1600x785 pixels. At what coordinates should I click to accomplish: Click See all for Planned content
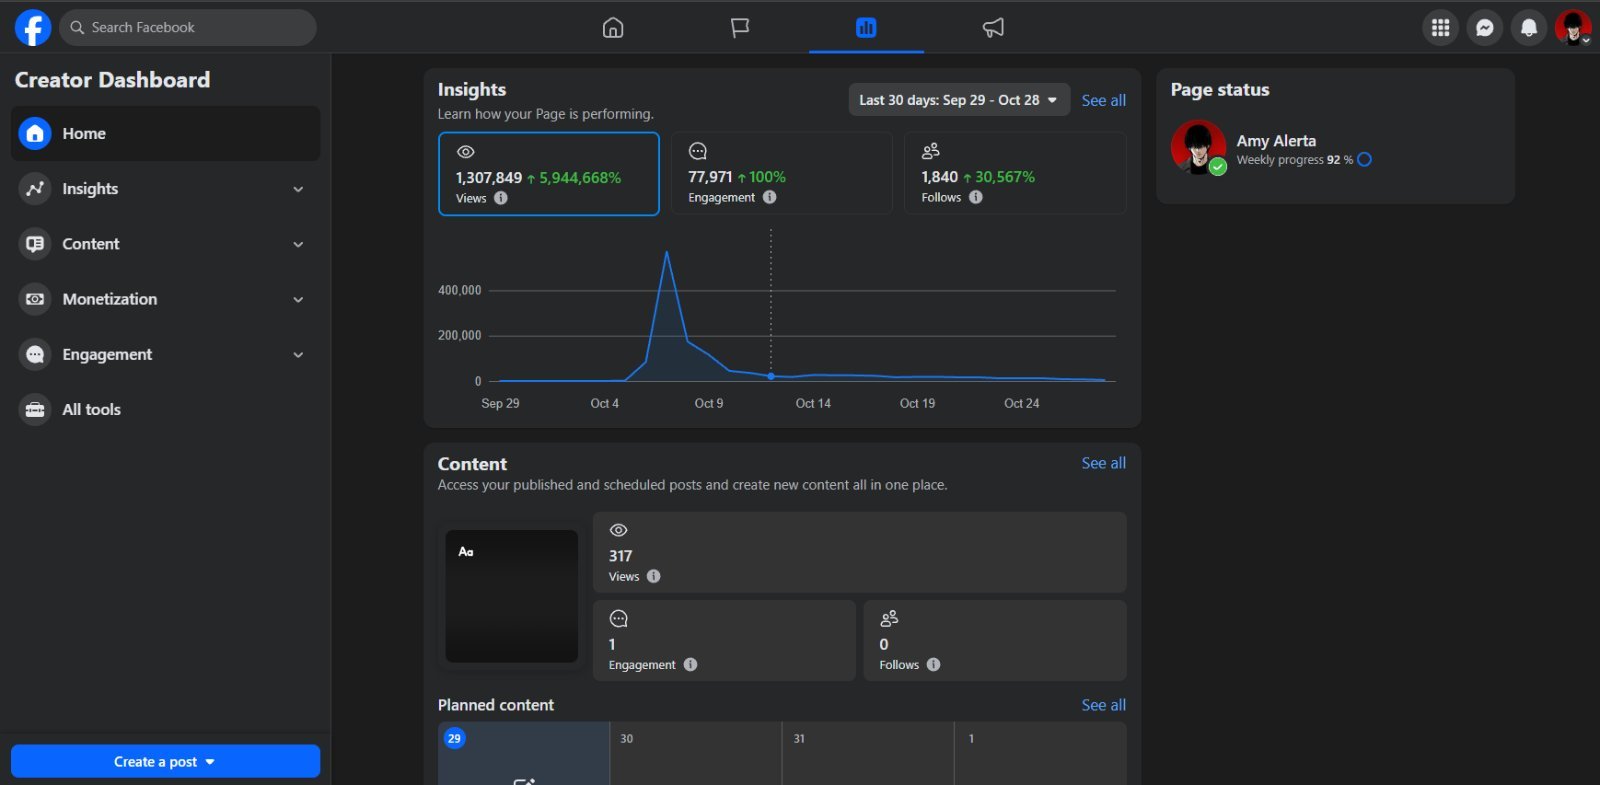[x=1104, y=705]
